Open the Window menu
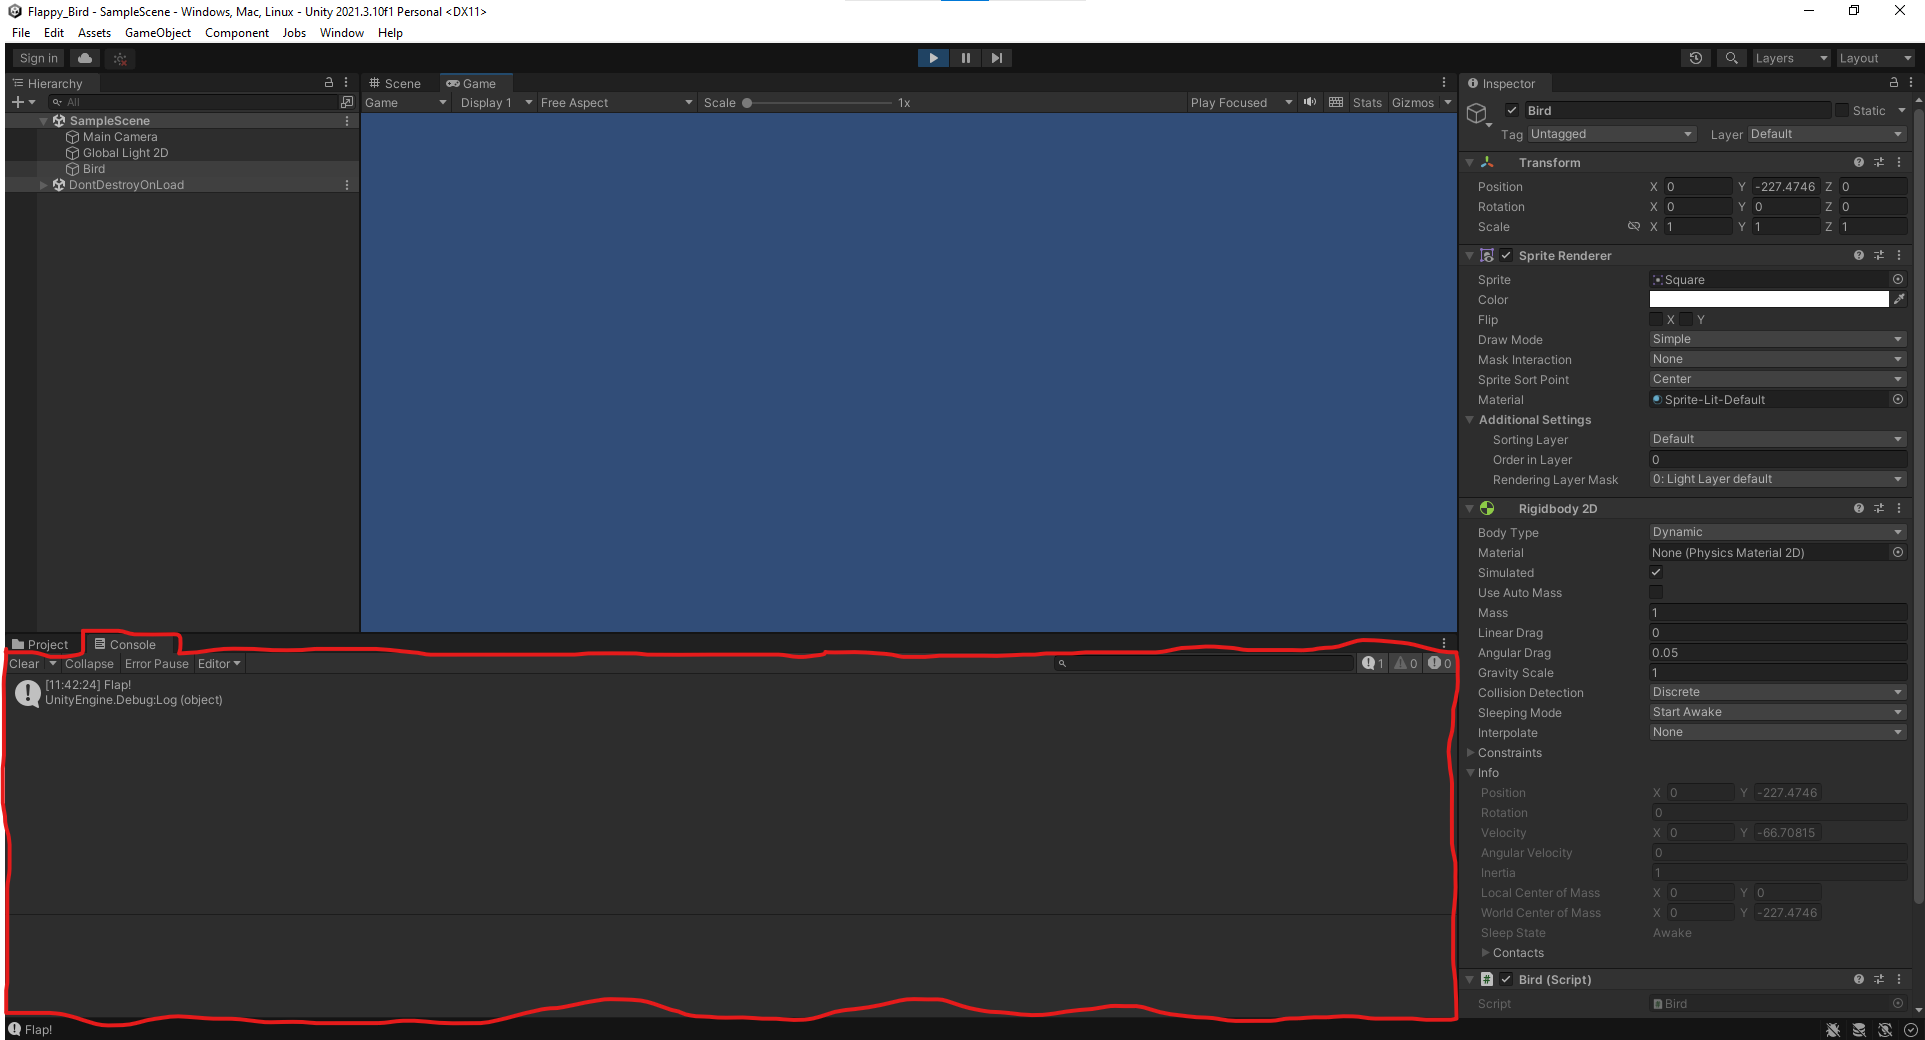Image resolution: width=1925 pixels, height=1040 pixels. 342,32
